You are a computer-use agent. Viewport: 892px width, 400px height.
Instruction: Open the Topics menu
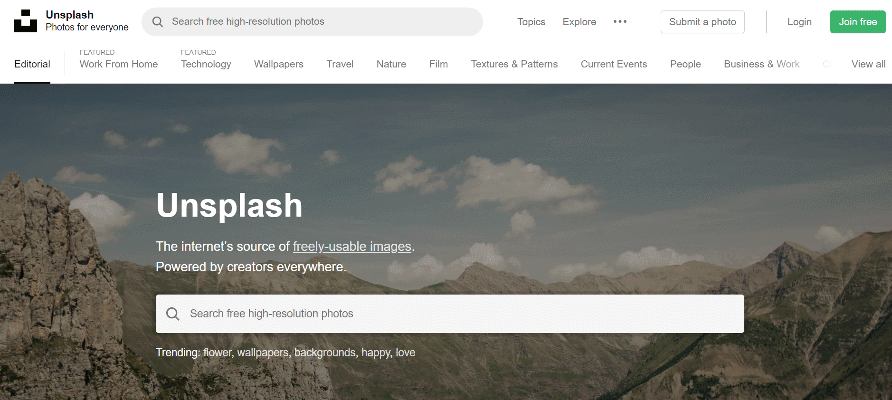[531, 22]
